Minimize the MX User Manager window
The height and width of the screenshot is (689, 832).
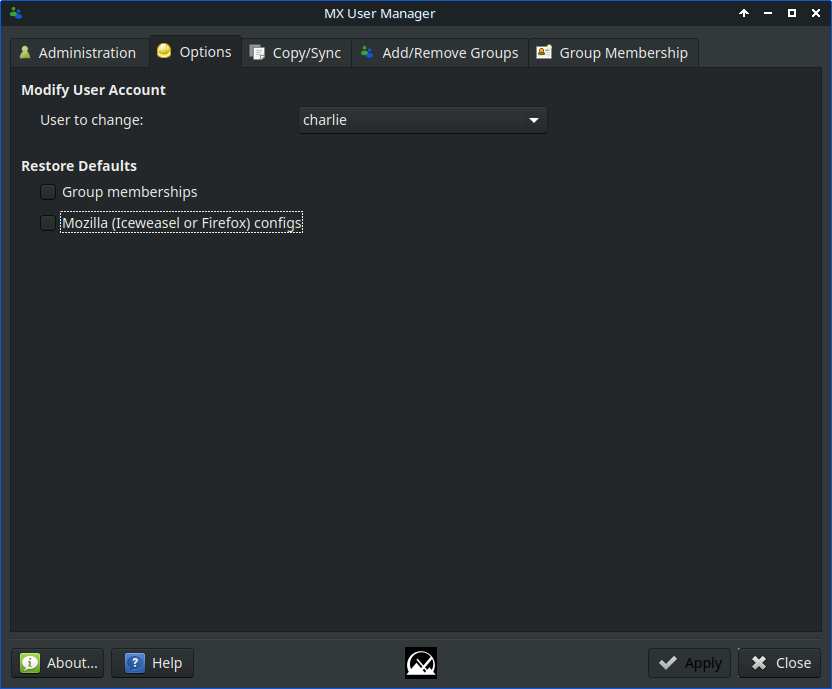768,13
